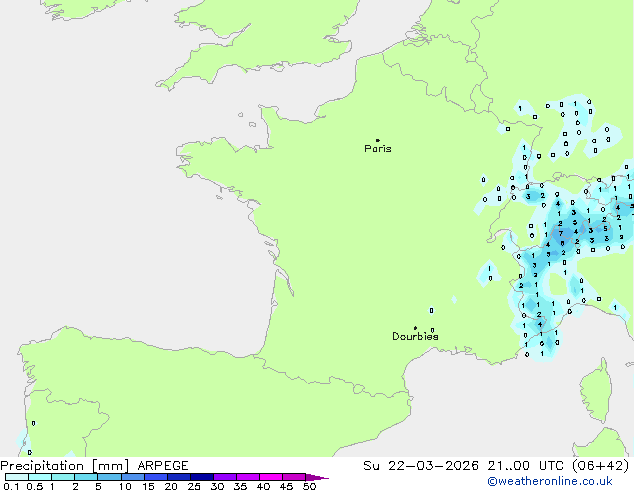The width and height of the screenshot is (634, 490).
Task: Click the Dourbies station label
Action: click(415, 337)
